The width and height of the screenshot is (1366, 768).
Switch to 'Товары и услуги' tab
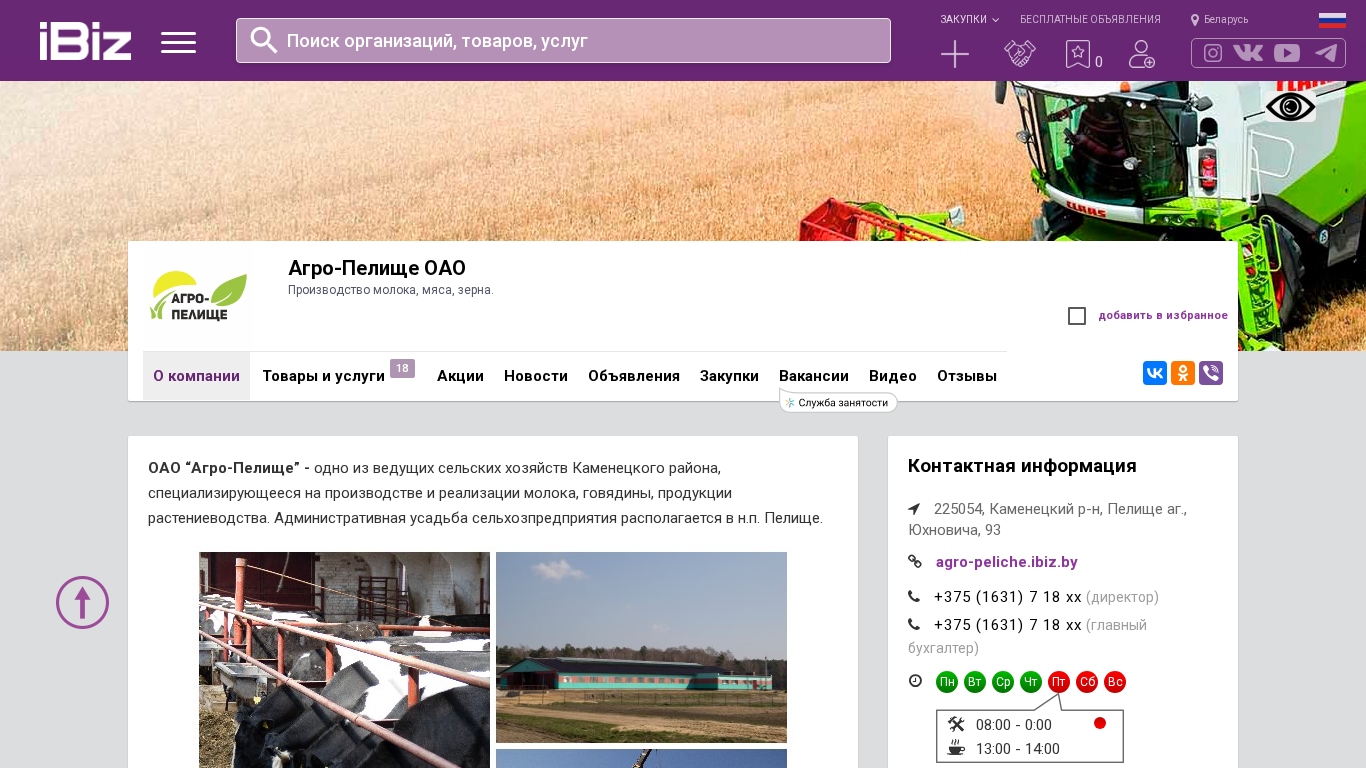323,376
